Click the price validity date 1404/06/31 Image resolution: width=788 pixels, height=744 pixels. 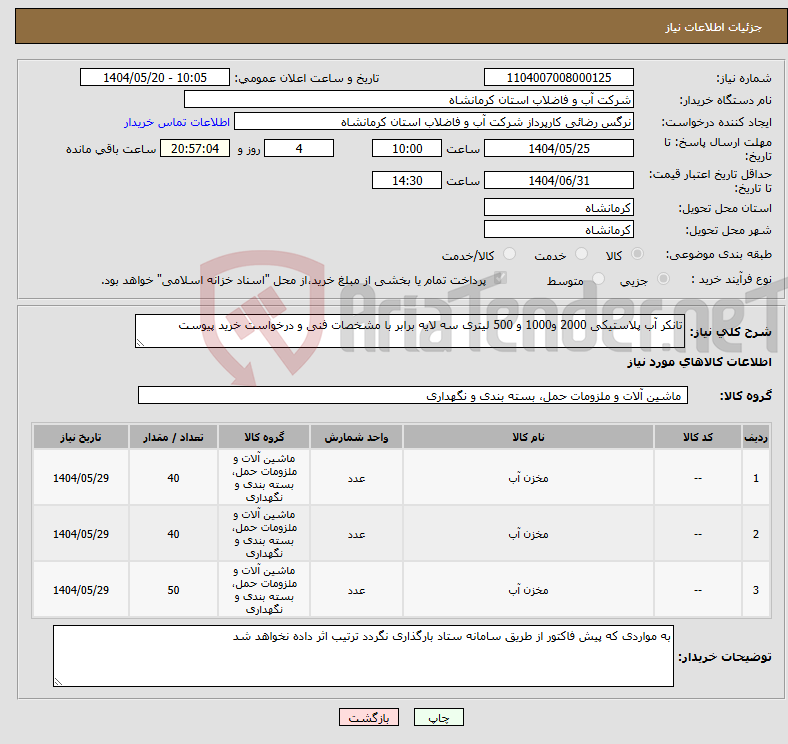pos(558,180)
